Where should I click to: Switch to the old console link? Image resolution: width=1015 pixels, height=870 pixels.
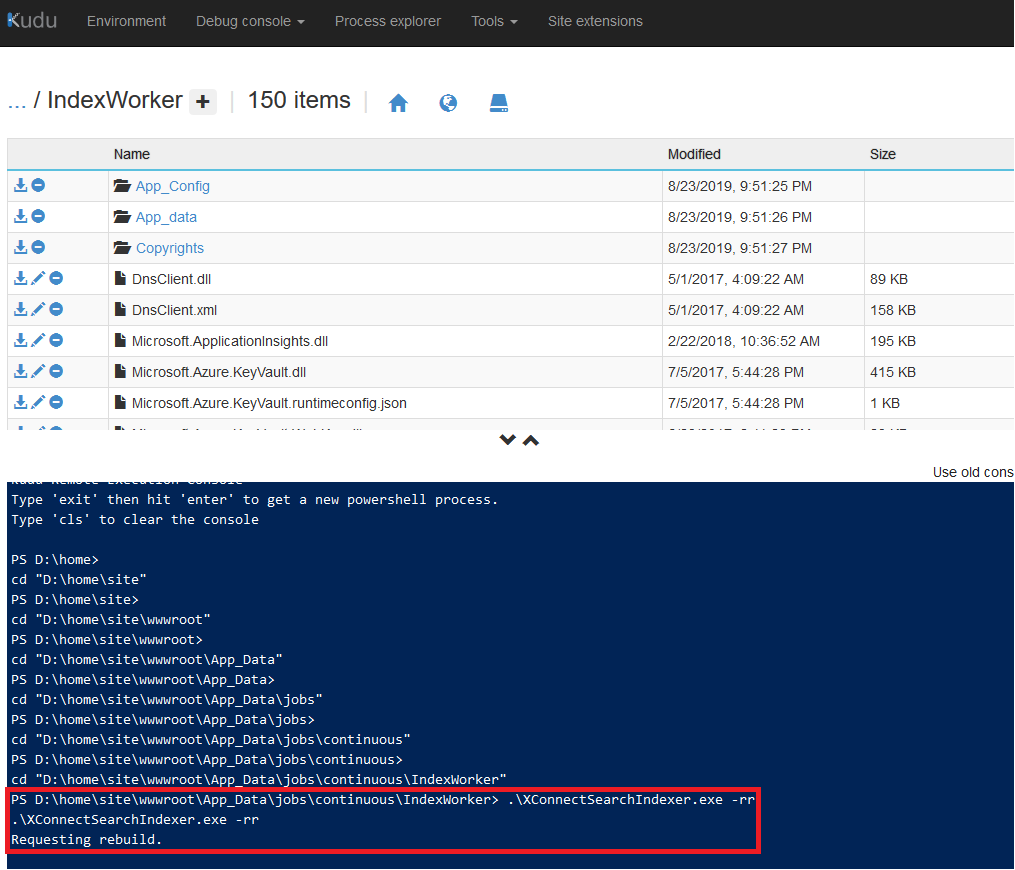tap(973, 473)
